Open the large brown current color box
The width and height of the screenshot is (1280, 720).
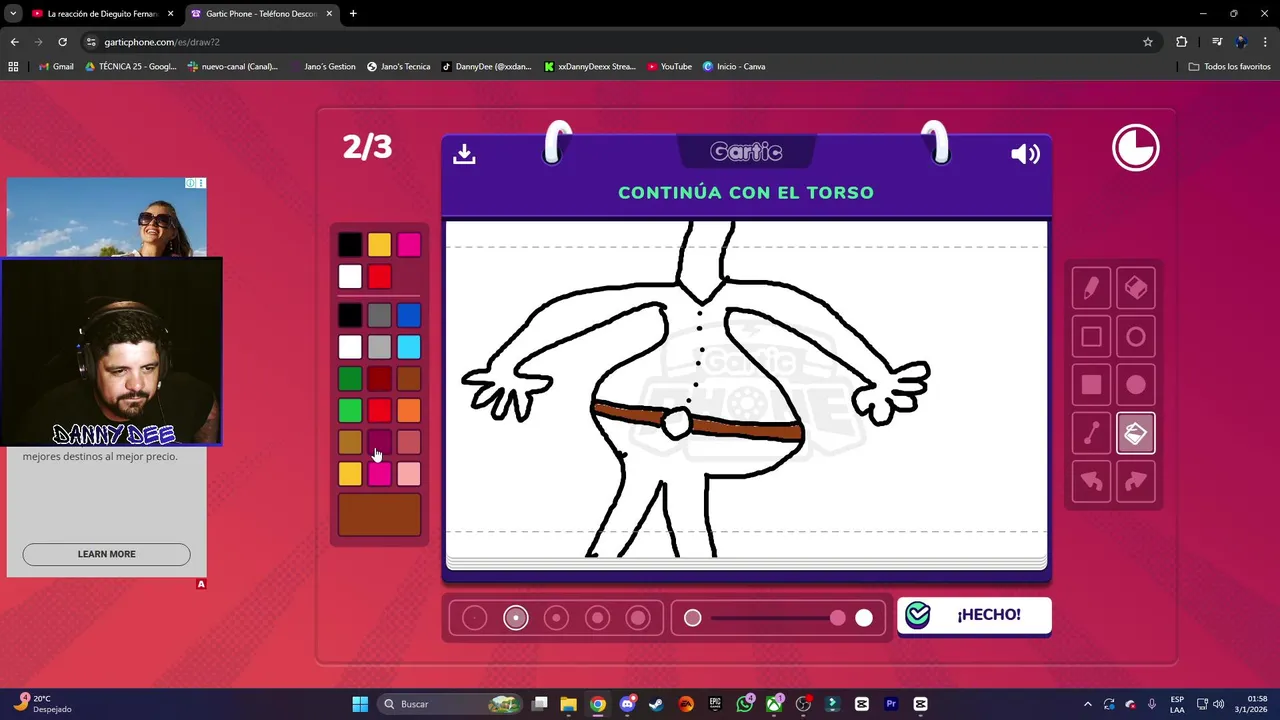pyautogui.click(x=379, y=514)
